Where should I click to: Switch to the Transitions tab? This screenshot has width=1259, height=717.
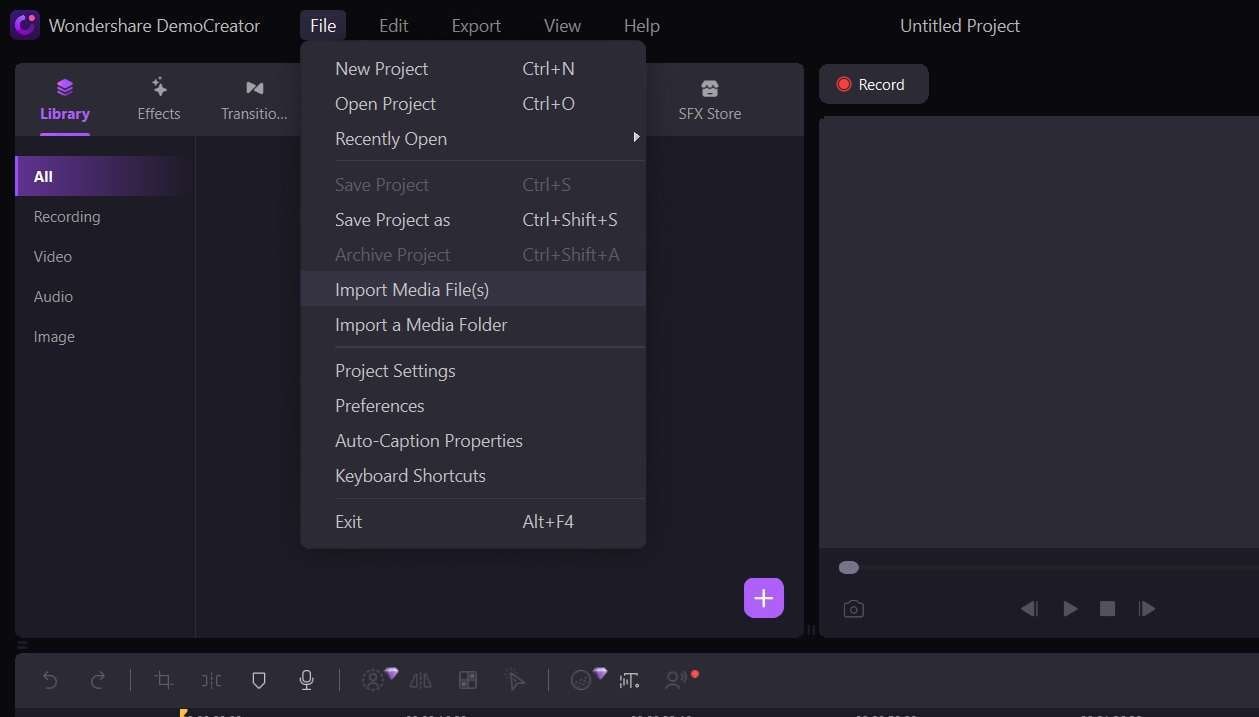pyautogui.click(x=254, y=100)
